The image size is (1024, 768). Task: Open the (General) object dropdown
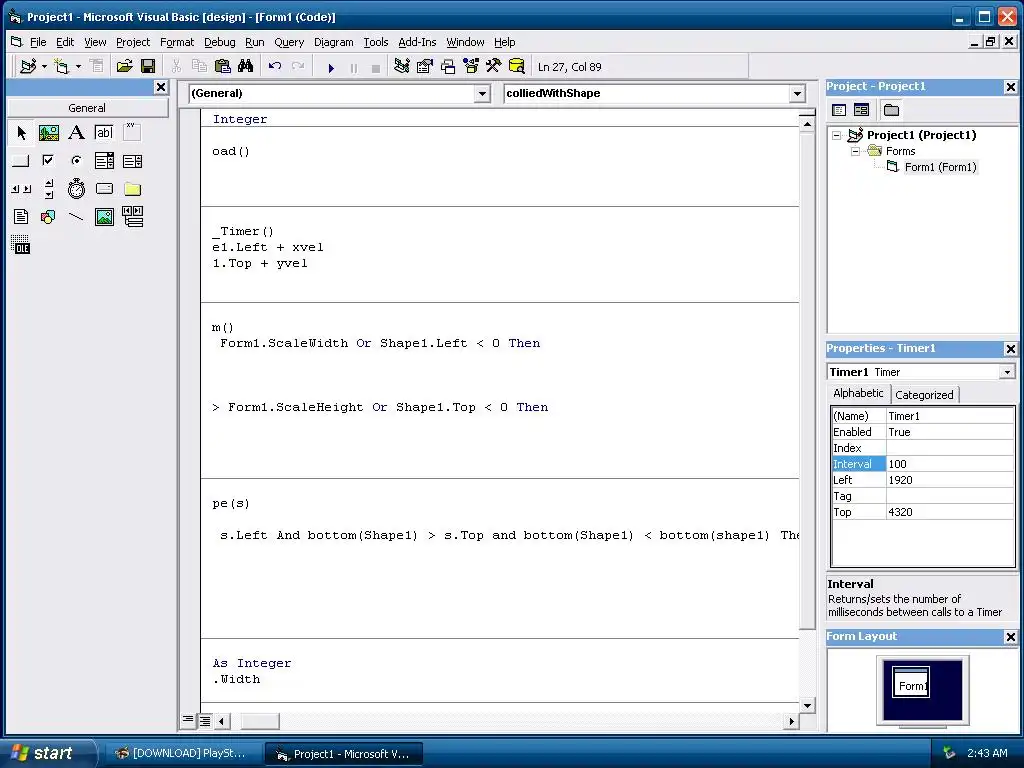(x=482, y=93)
